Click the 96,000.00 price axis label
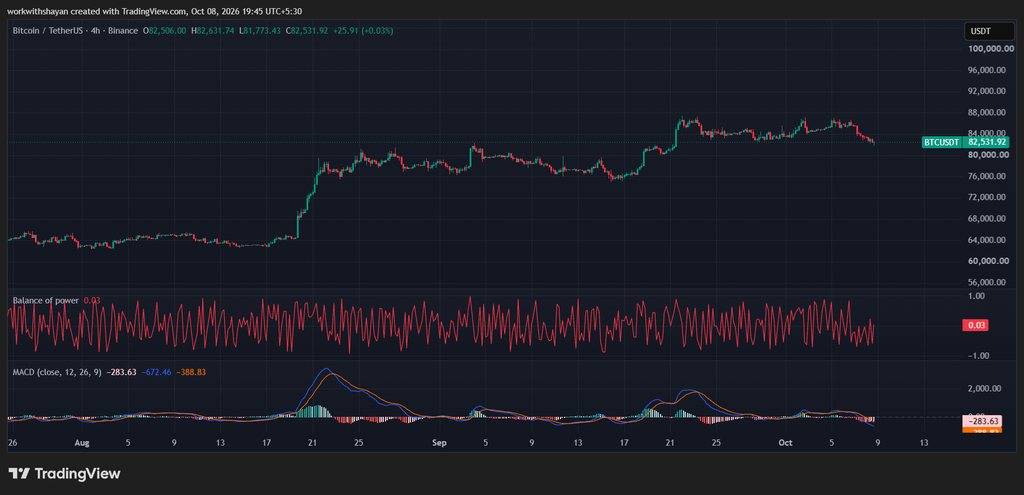Screen dimensions: 1024x495 tap(989, 70)
